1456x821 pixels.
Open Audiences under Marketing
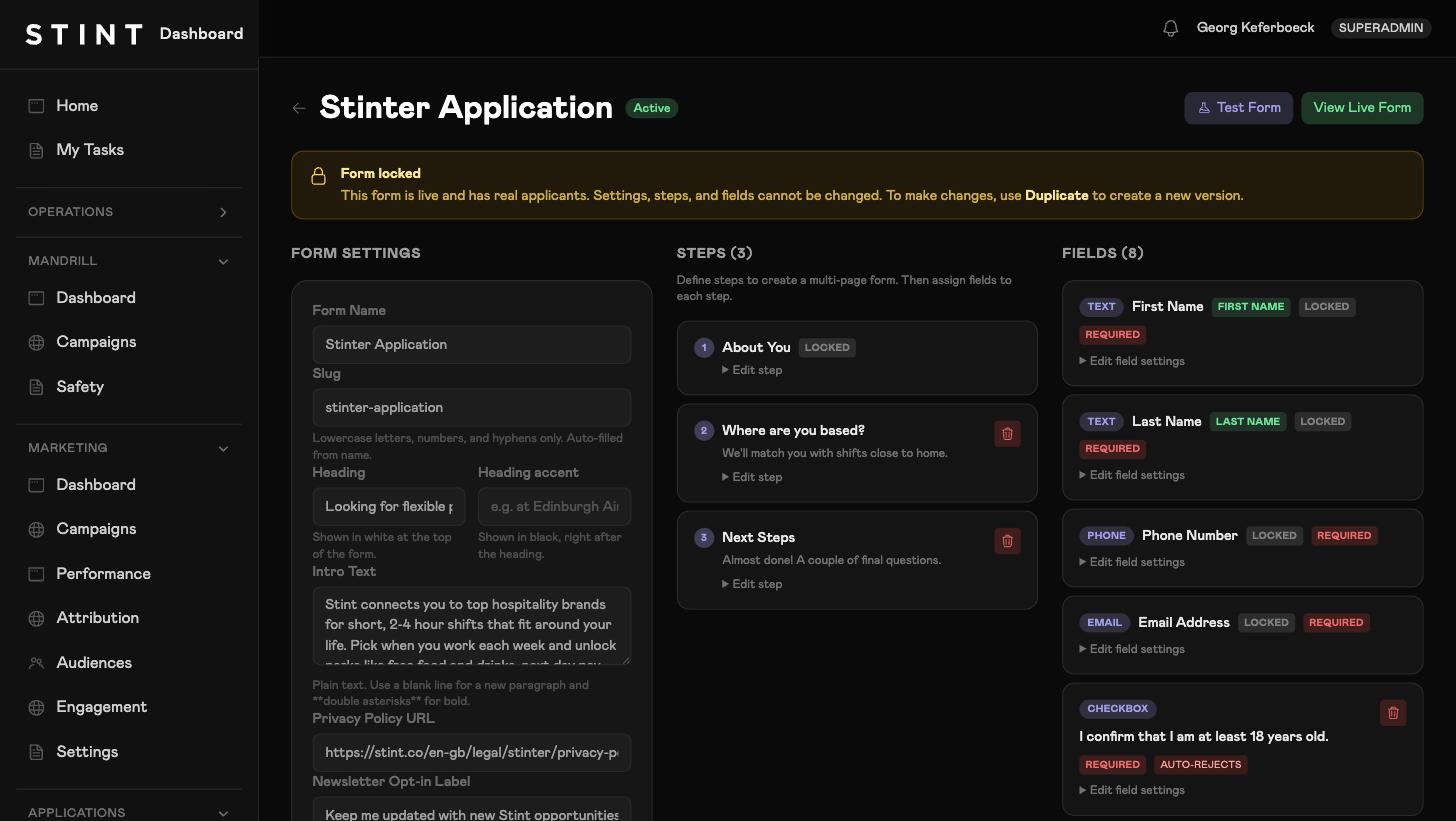pyautogui.click(x=129, y=663)
